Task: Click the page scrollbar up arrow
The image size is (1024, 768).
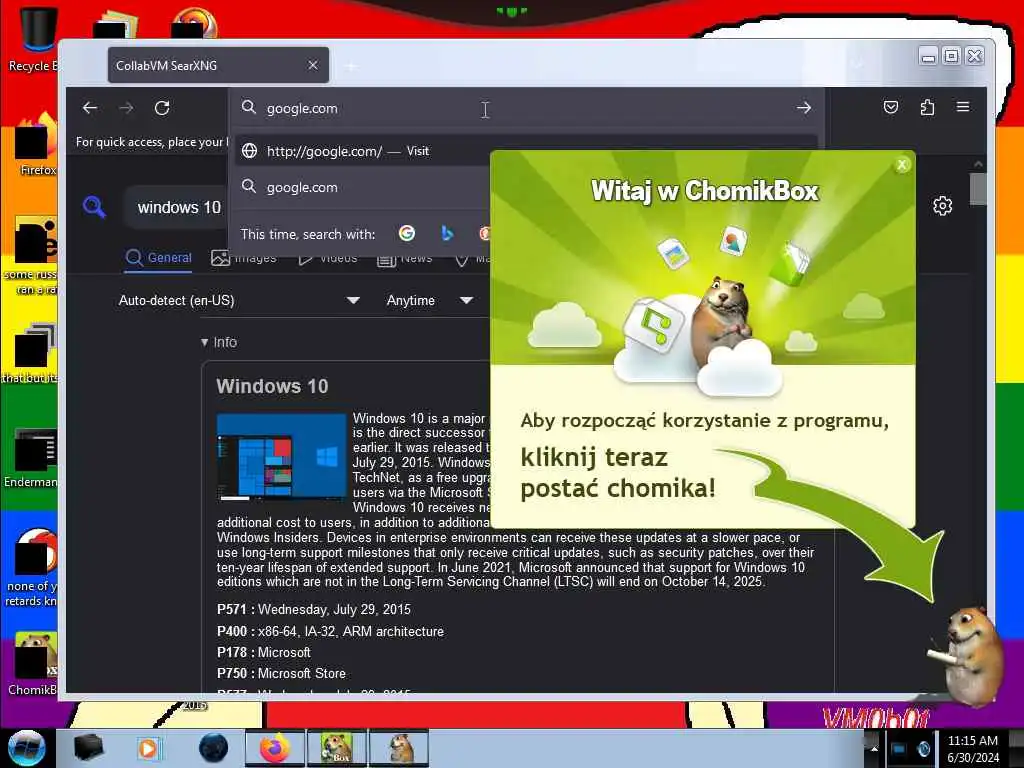Action: click(978, 164)
